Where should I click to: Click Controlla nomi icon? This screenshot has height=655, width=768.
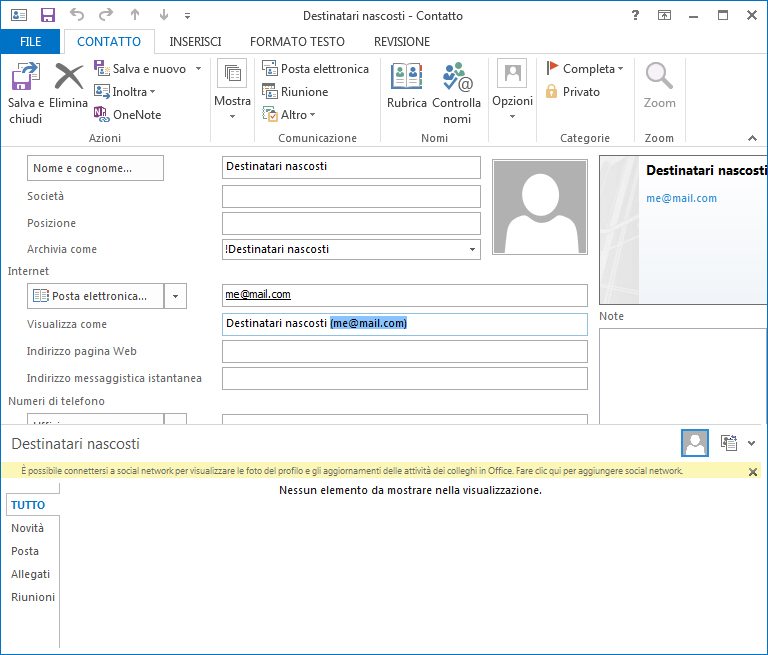(456, 77)
